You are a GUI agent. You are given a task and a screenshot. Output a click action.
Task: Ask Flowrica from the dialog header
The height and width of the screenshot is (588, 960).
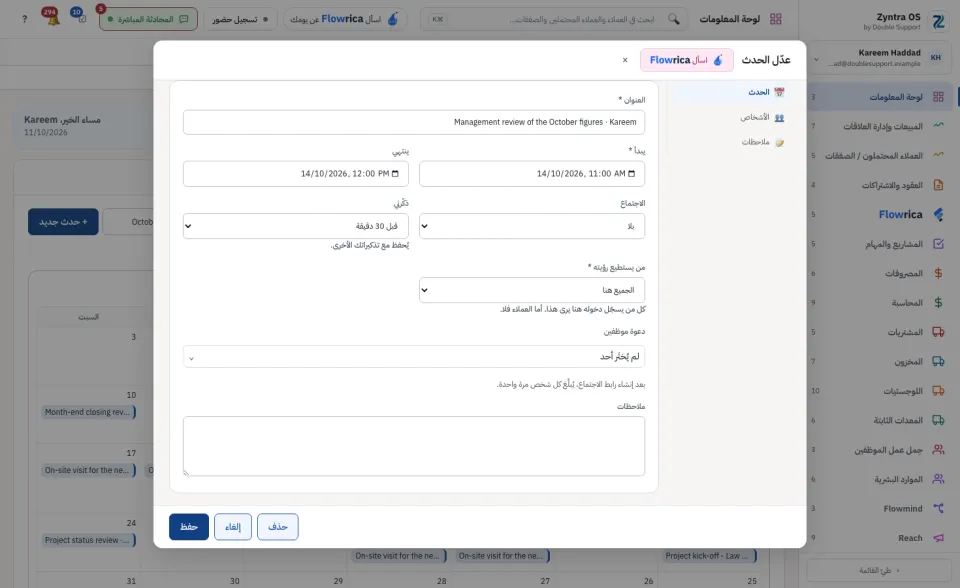pos(686,60)
